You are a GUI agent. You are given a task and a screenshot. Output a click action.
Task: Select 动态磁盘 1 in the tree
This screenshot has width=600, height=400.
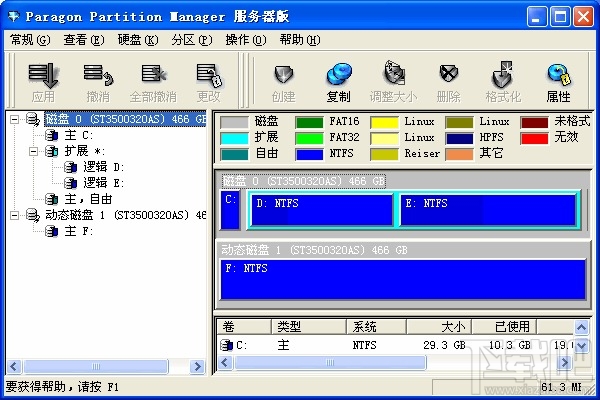[x=126, y=215]
